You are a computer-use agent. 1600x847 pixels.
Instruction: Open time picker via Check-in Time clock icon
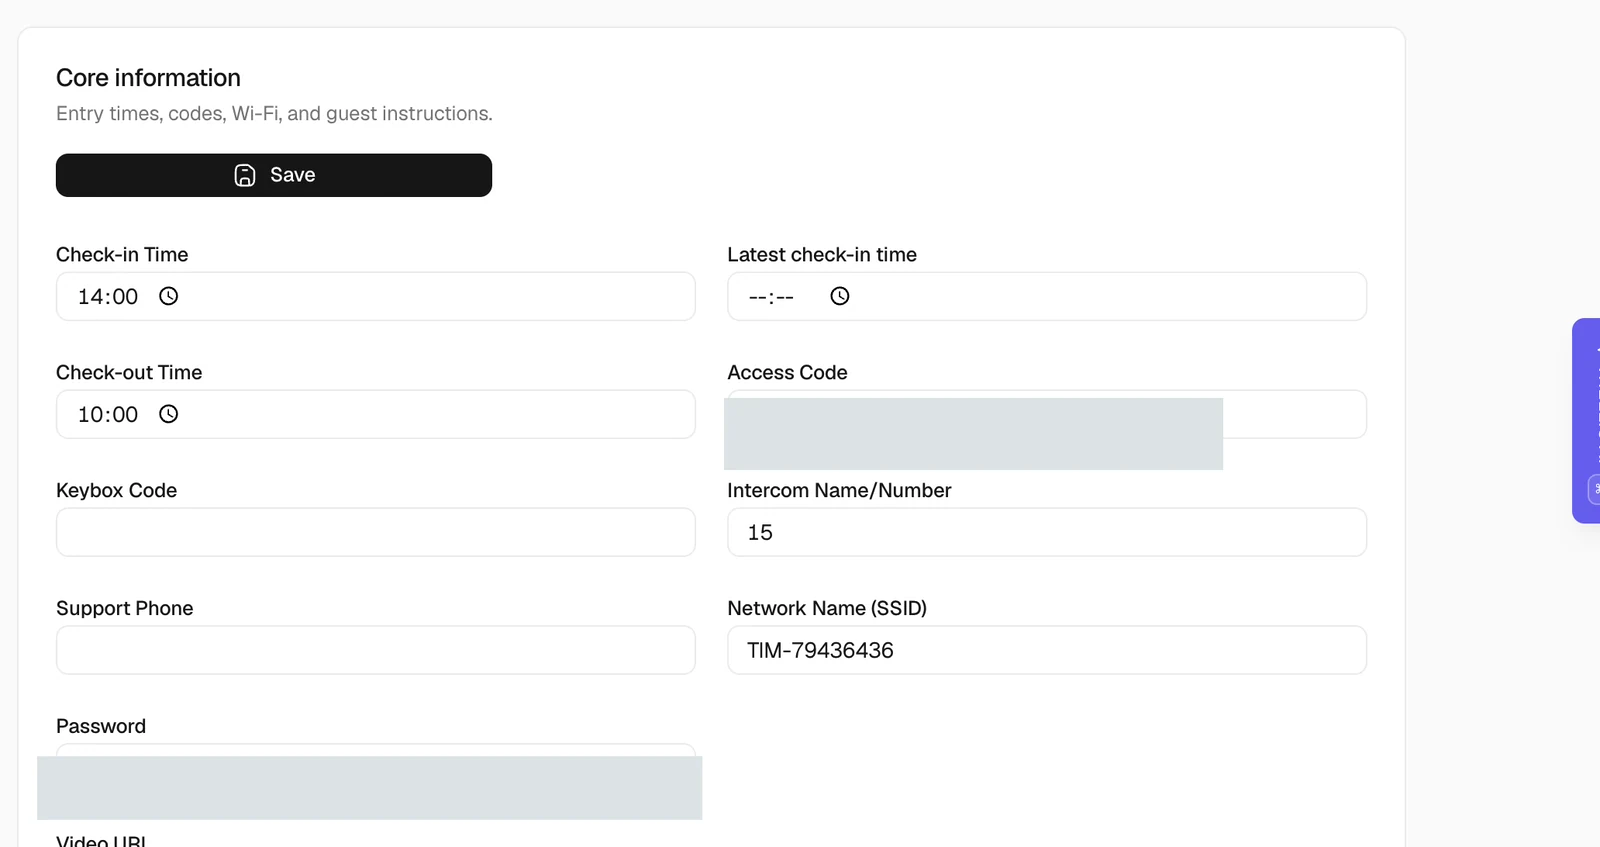pos(169,296)
